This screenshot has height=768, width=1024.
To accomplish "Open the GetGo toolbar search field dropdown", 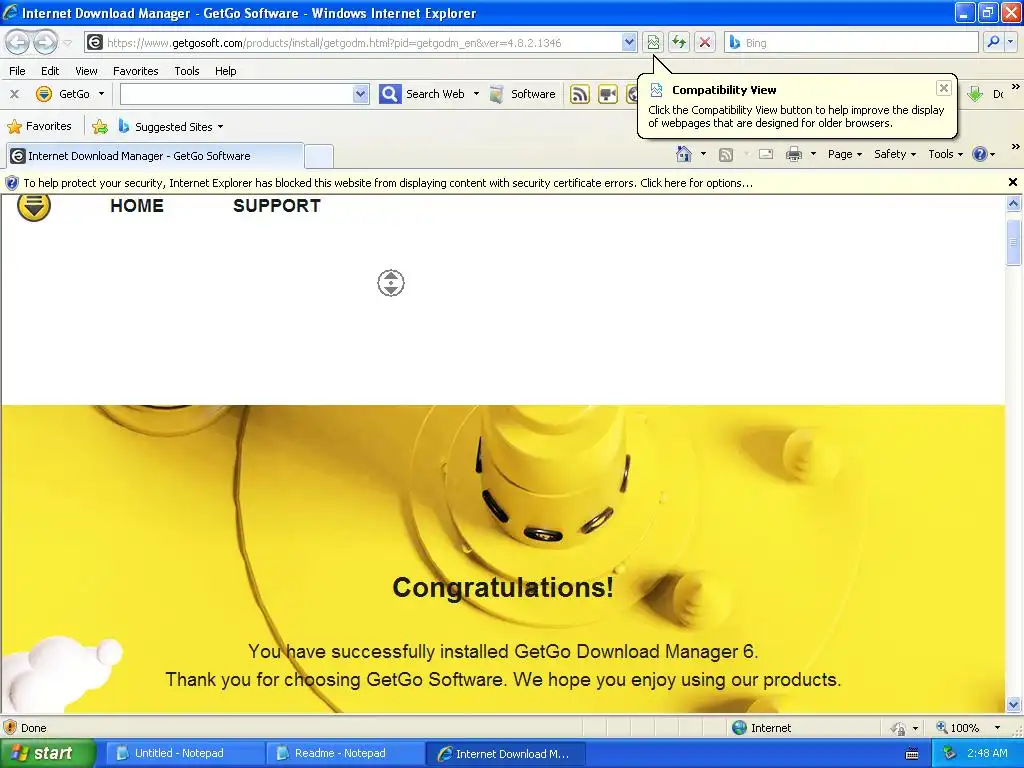I will [360, 94].
